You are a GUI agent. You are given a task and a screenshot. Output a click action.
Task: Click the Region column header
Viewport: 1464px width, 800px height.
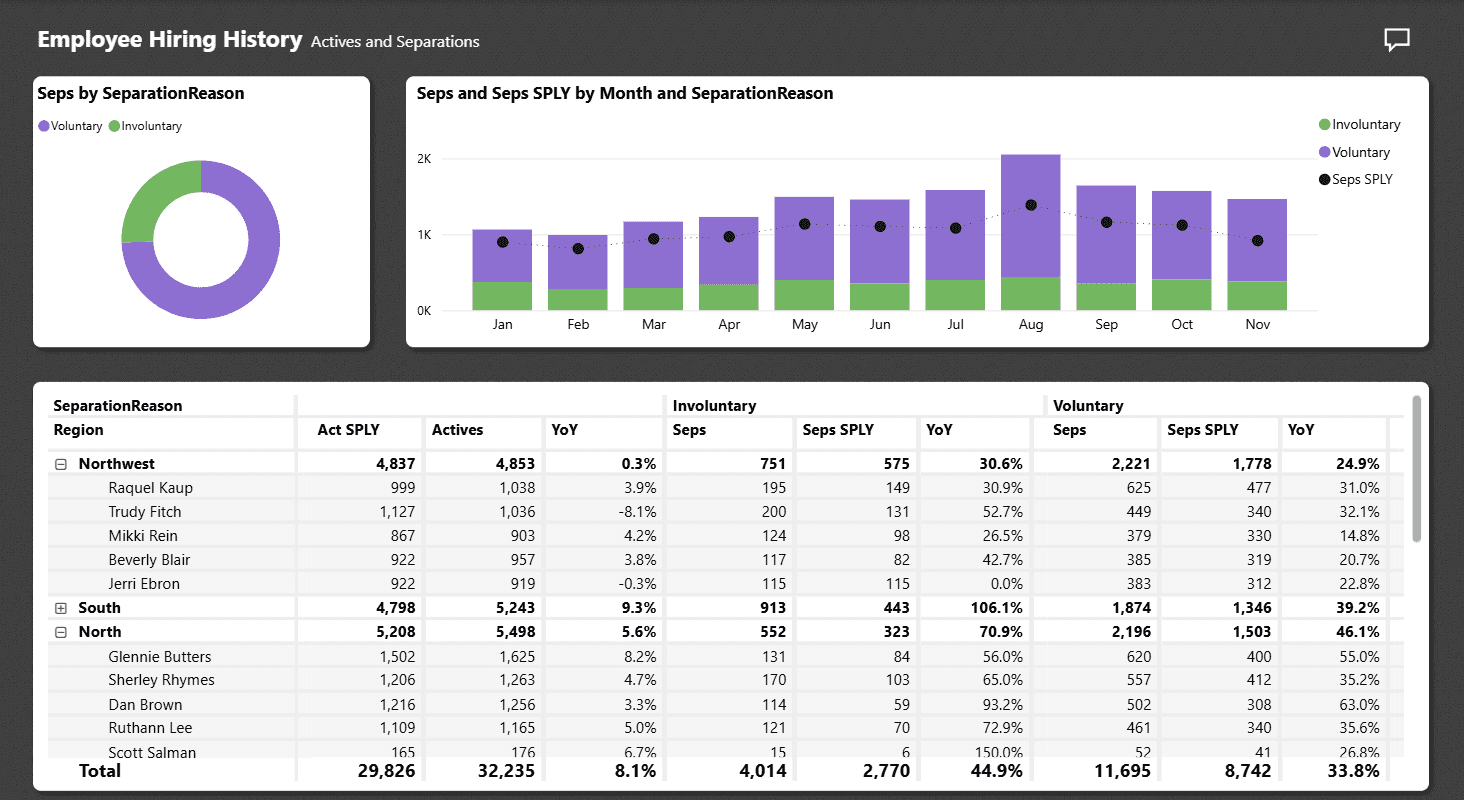pyautogui.click(x=78, y=430)
